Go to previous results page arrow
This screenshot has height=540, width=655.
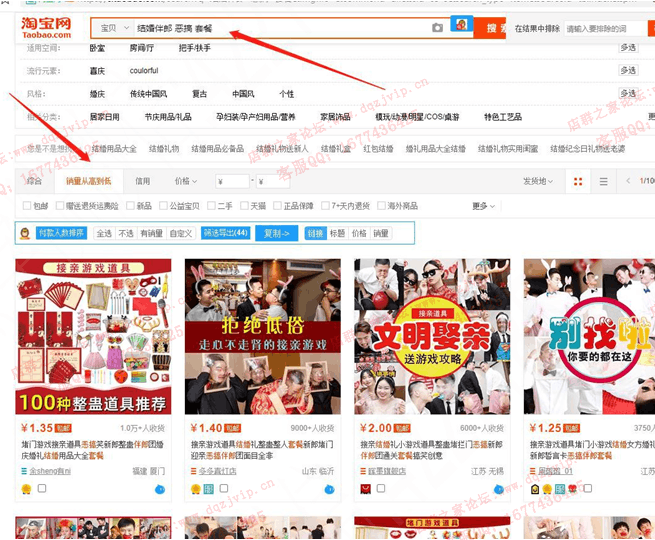point(628,181)
